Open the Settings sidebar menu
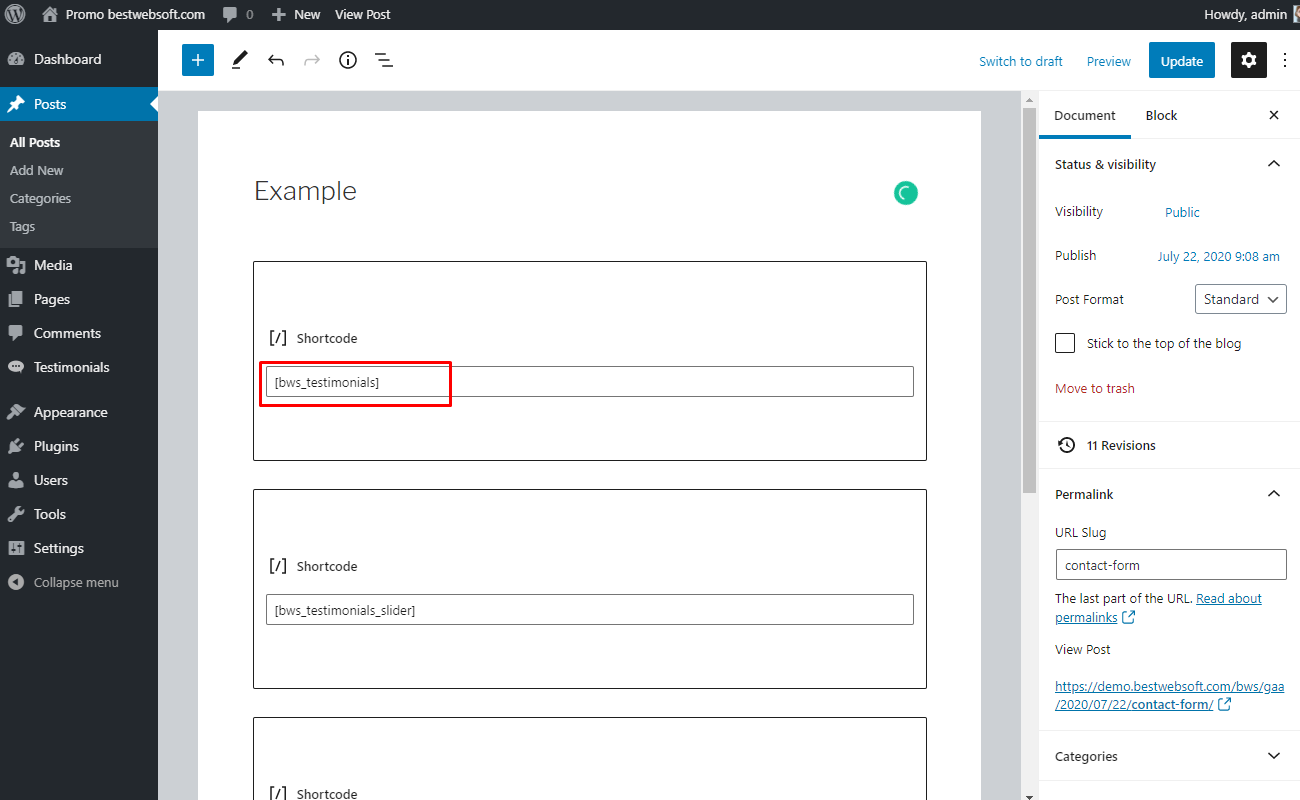Image resolution: width=1300 pixels, height=800 pixels. coord(79,548)
